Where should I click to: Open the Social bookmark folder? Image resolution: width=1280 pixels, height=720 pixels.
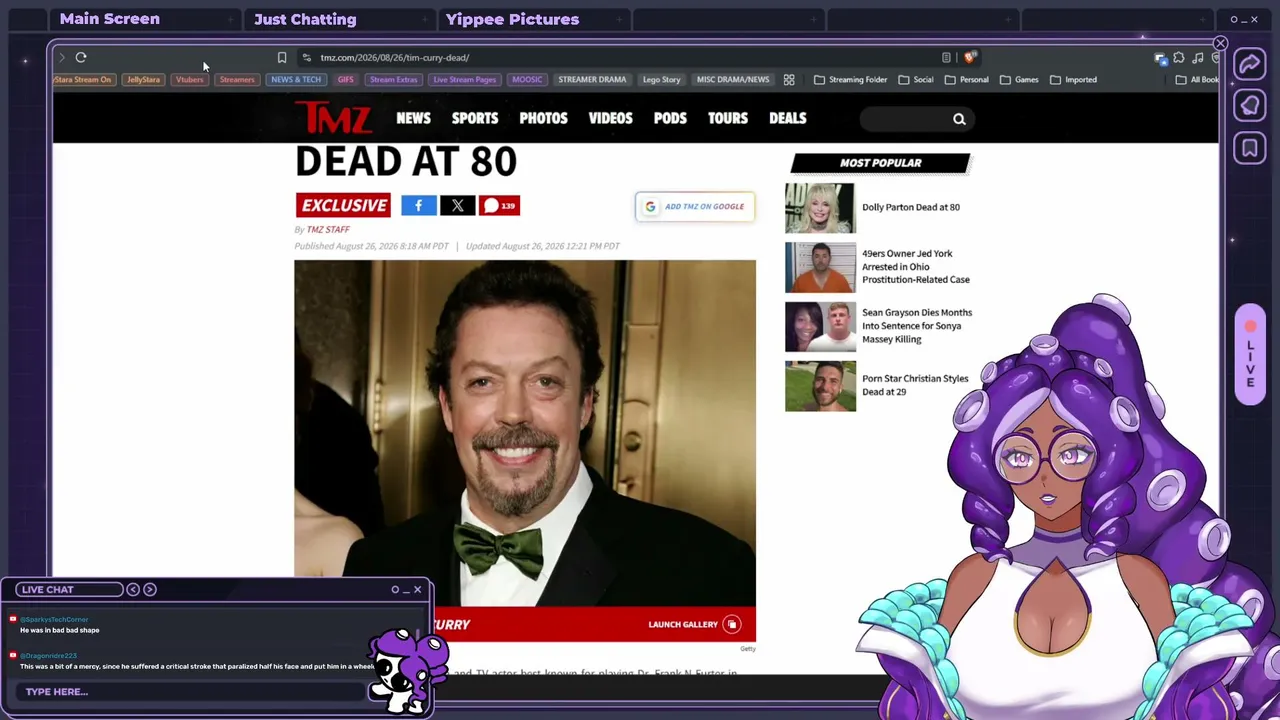click(915, 80)
